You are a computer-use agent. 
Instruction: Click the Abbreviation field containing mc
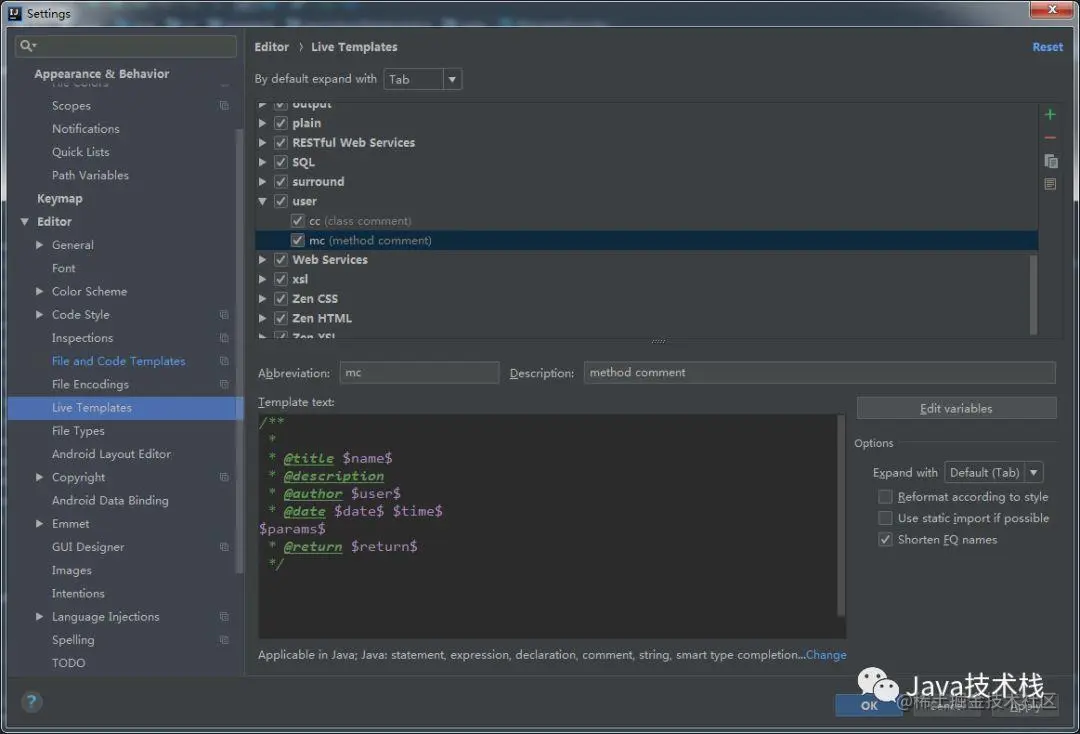[x=419, y=373]
